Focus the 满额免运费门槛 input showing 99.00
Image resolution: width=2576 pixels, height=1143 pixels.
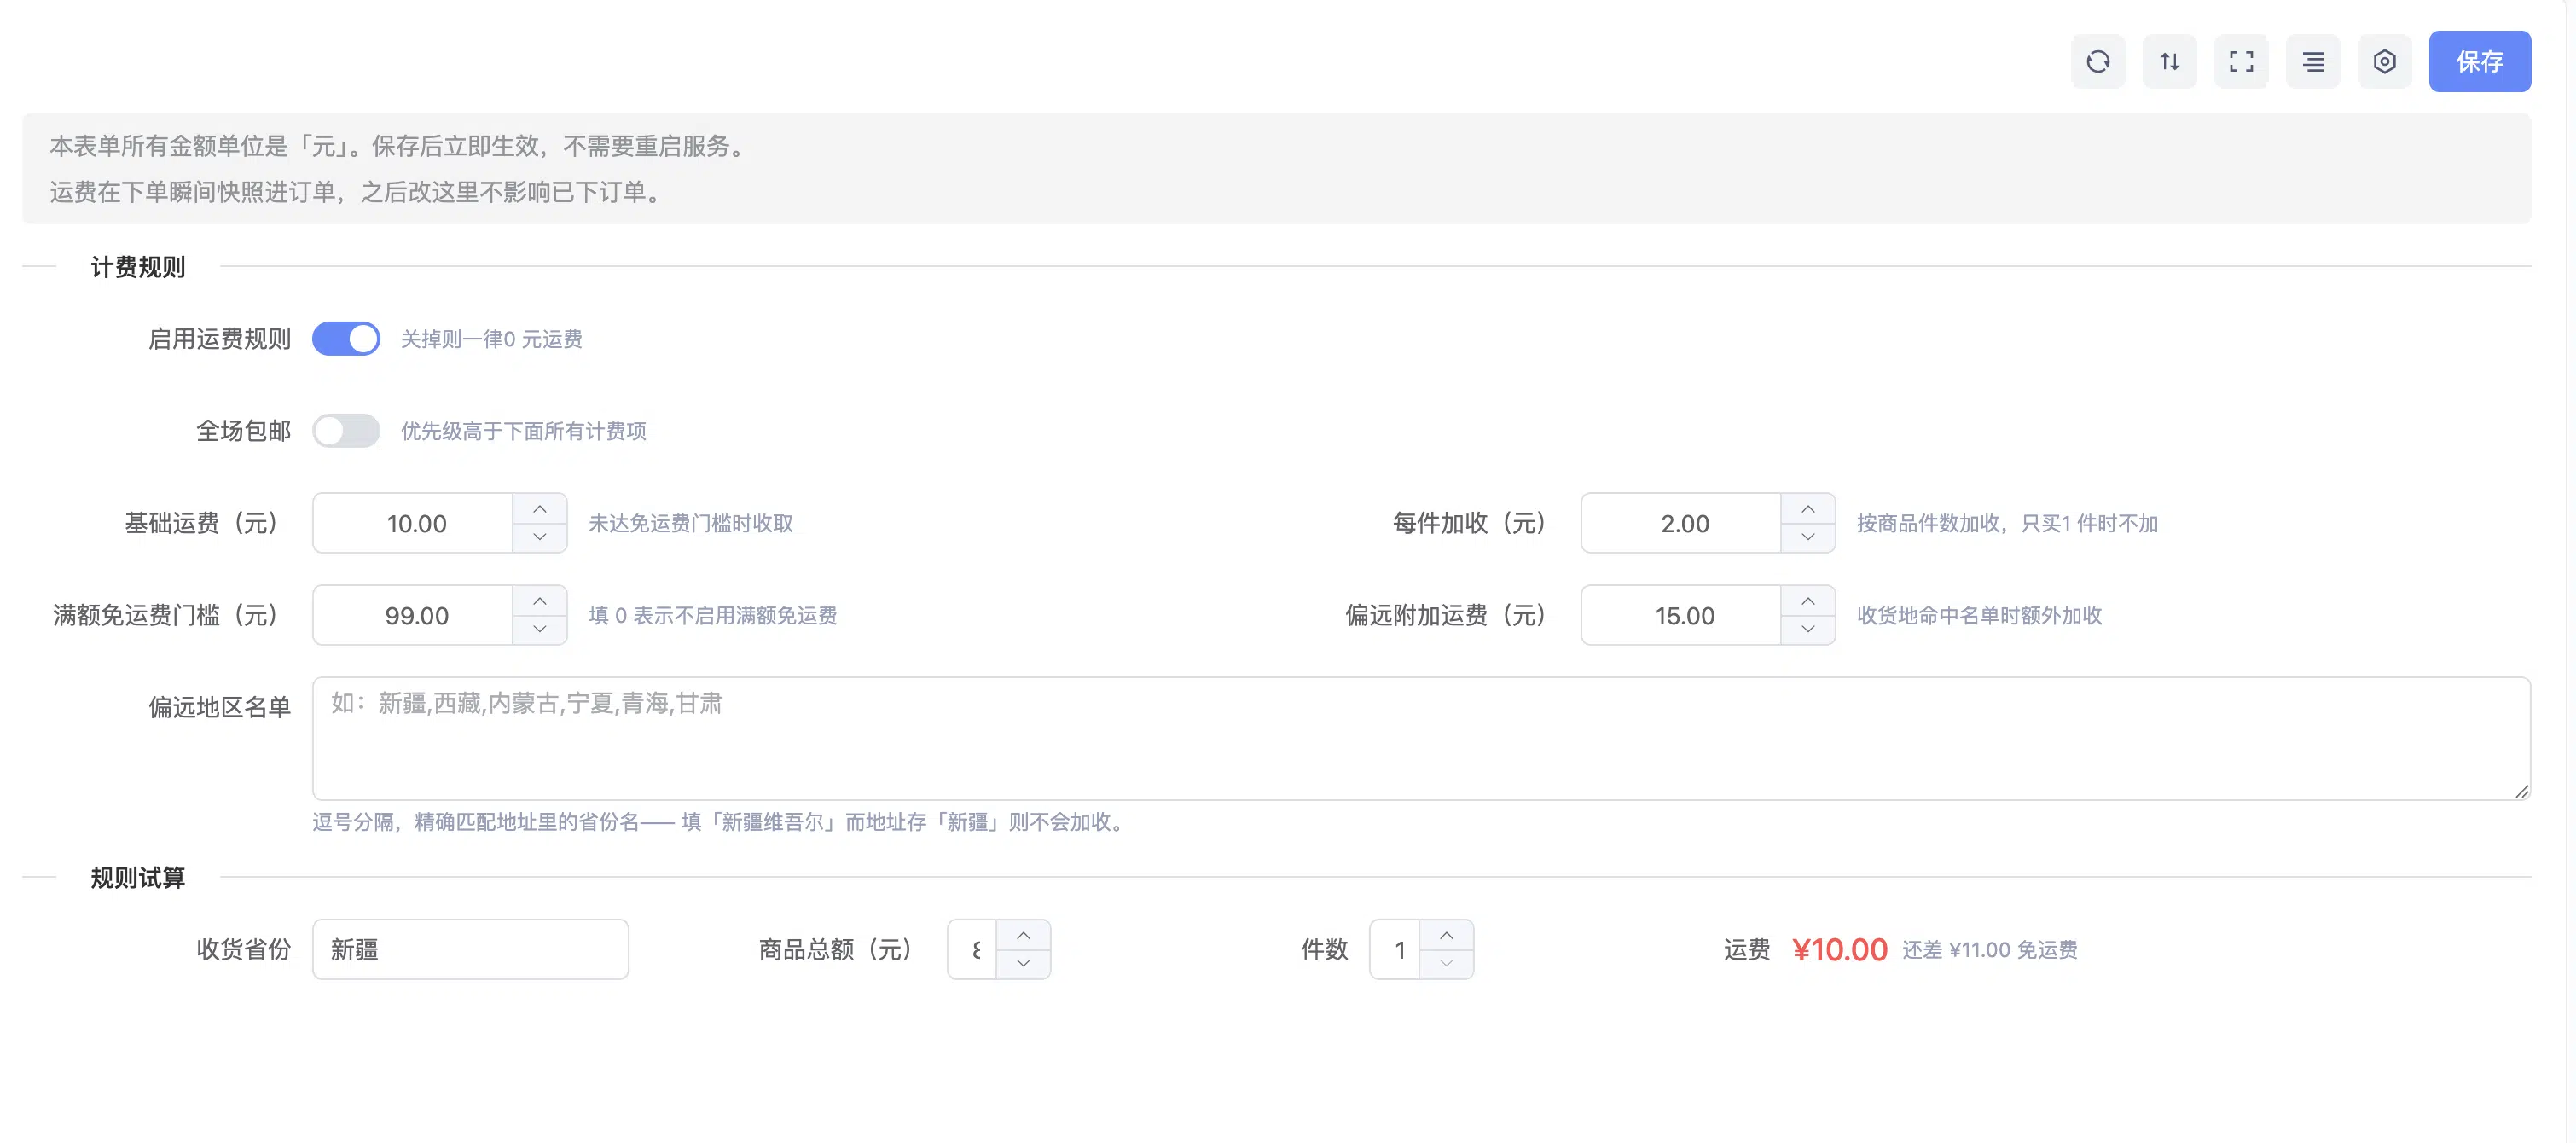click(x=414, y=615)
